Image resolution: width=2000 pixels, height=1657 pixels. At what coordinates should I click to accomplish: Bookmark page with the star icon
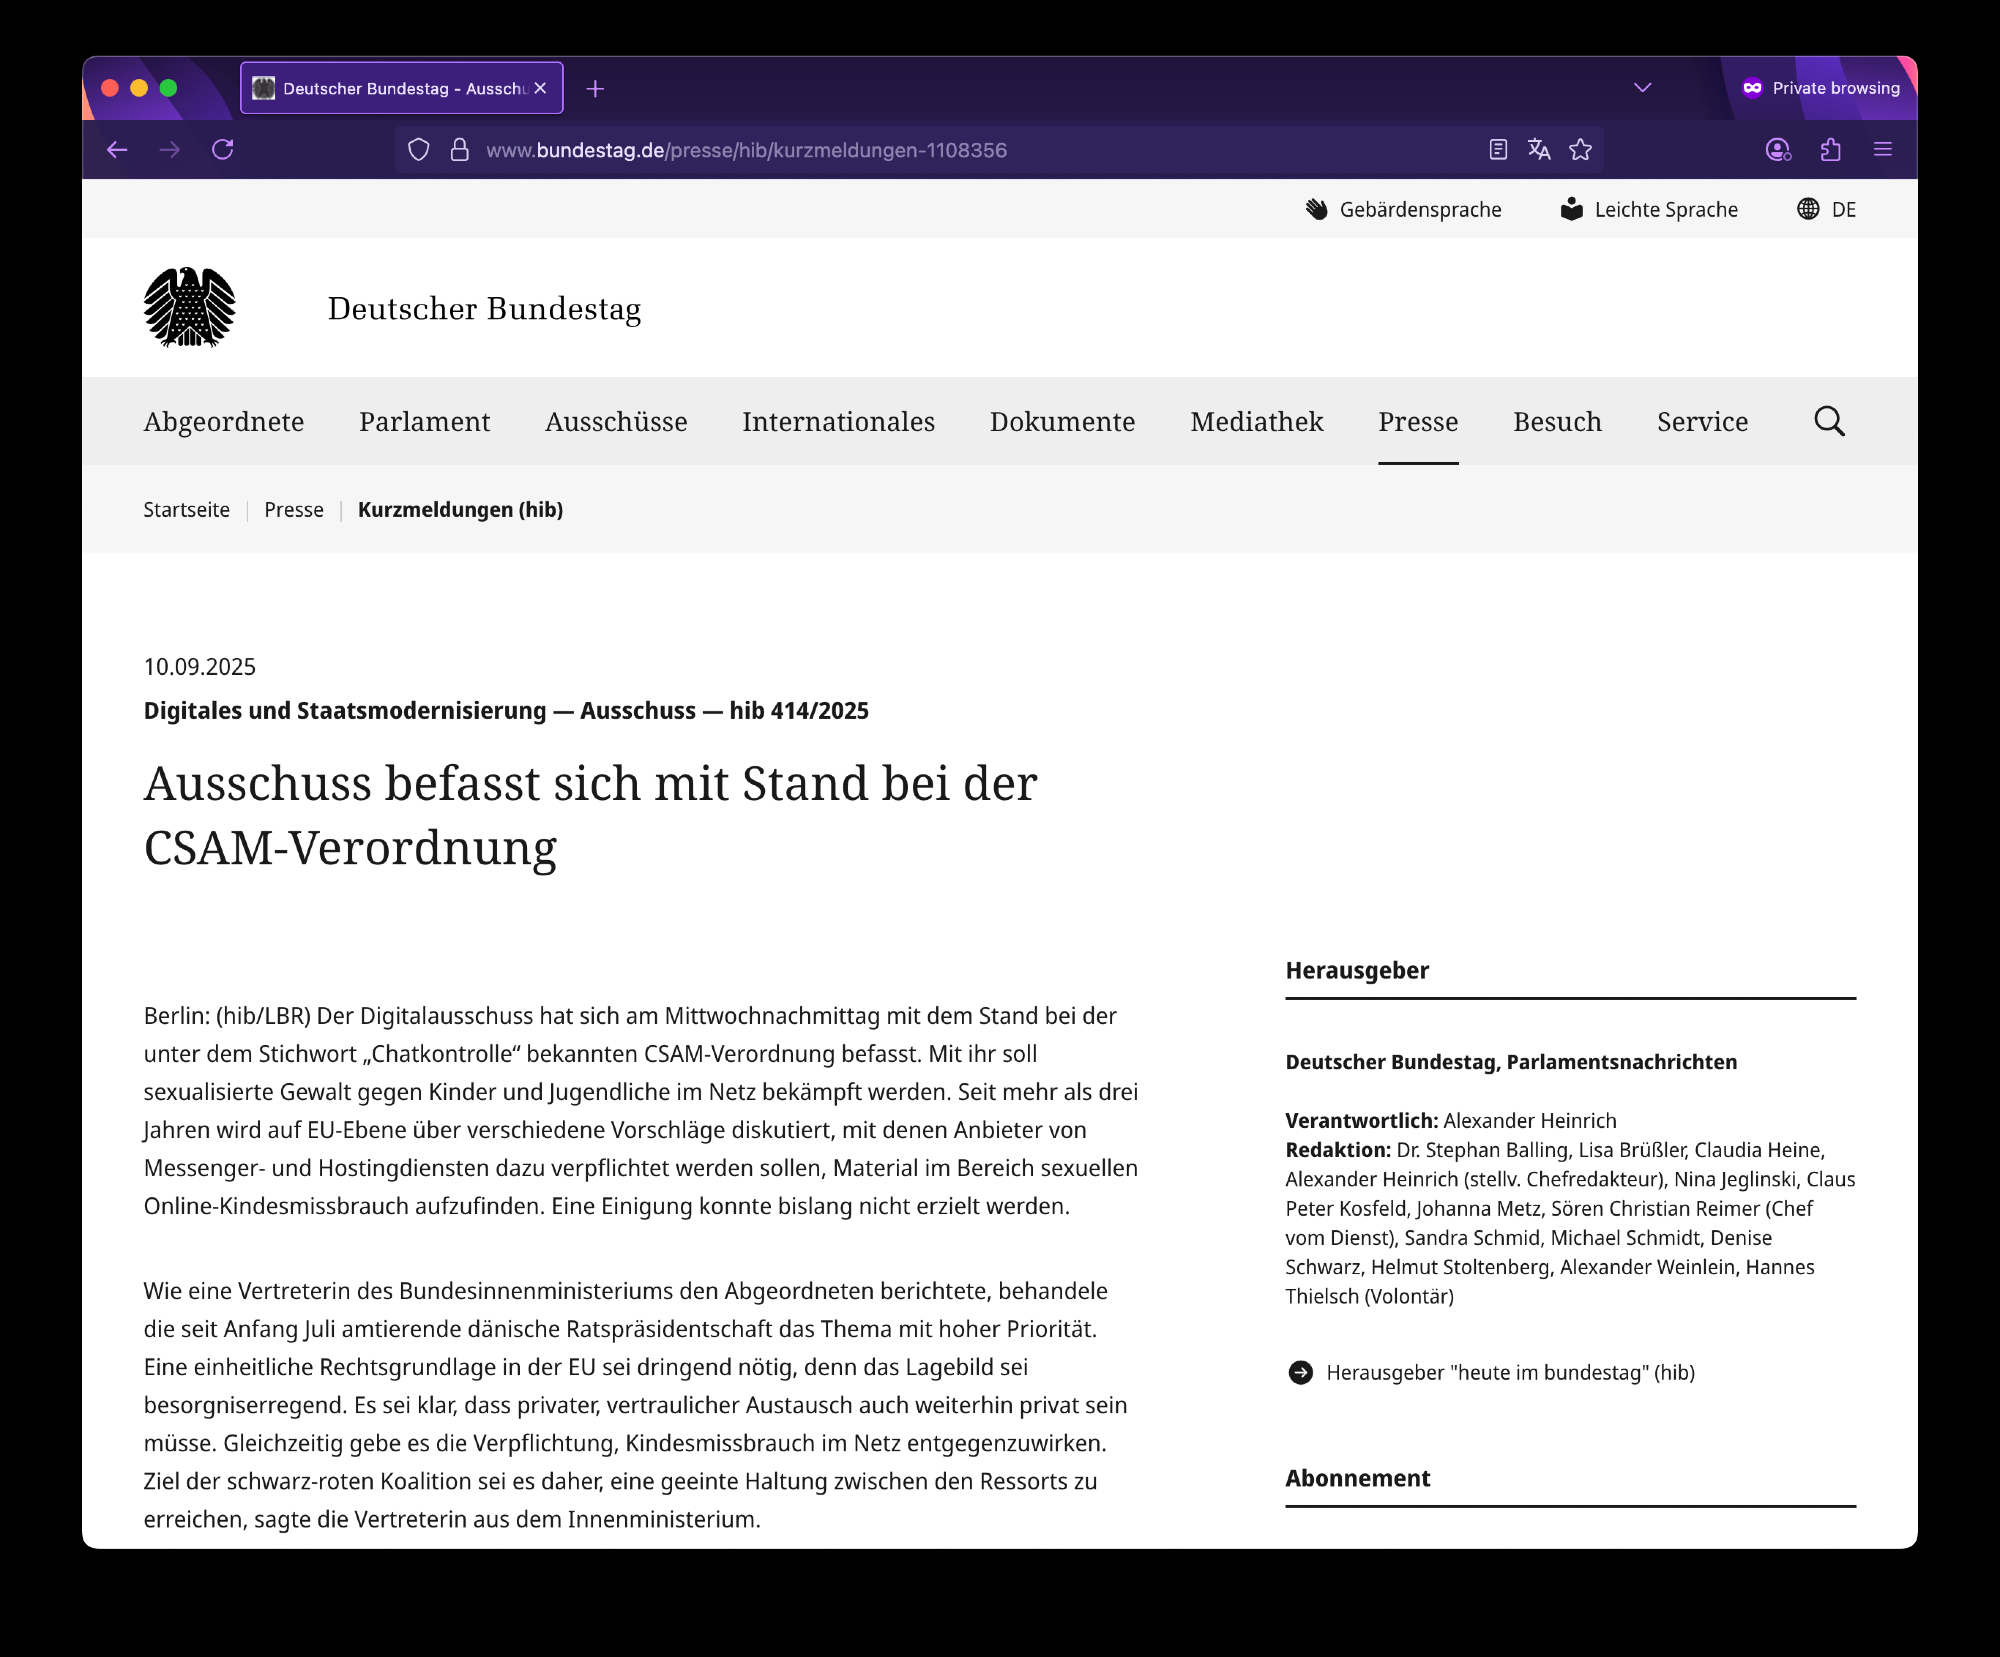point(1580,150)
